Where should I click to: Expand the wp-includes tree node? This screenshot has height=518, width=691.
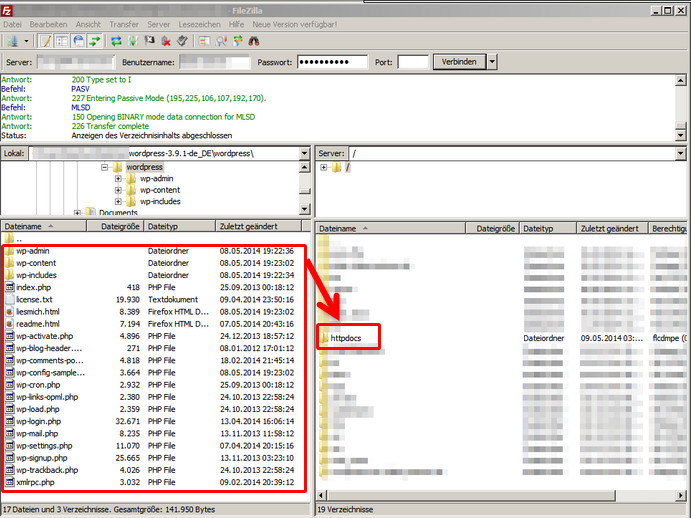pyautogui.click(x=118, y=201)
